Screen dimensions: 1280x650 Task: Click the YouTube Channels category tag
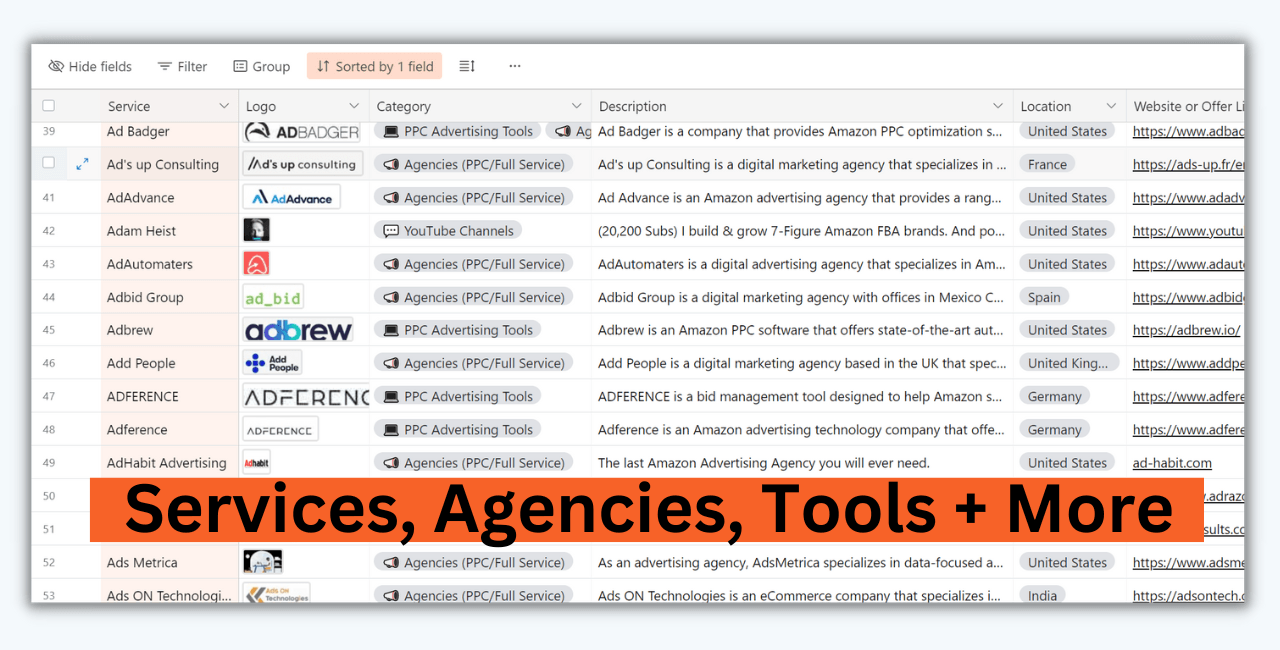click(448, 231)
